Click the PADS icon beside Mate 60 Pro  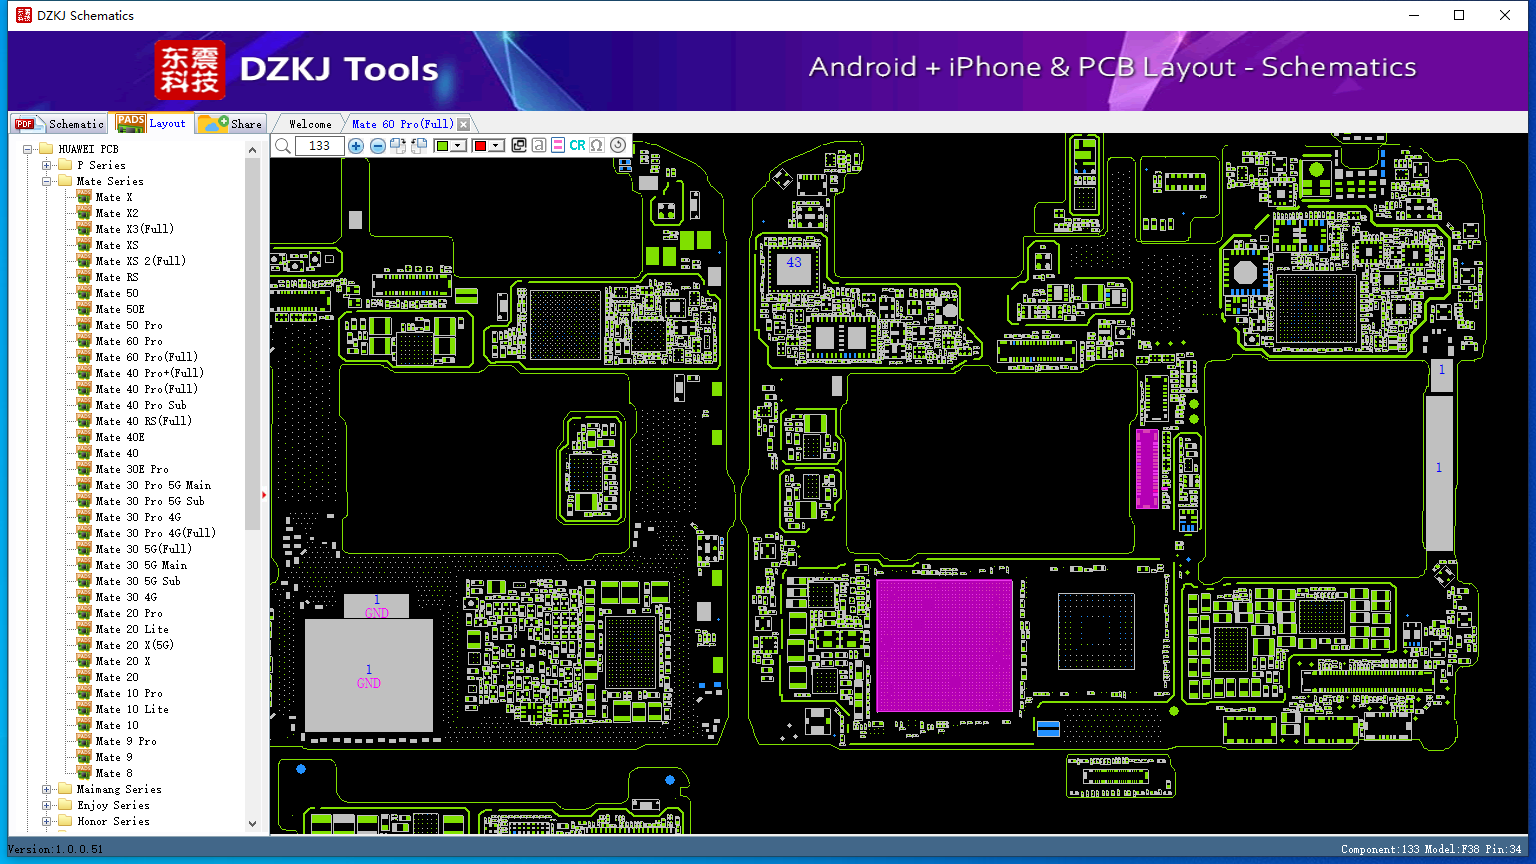click(x=84, y=342)
